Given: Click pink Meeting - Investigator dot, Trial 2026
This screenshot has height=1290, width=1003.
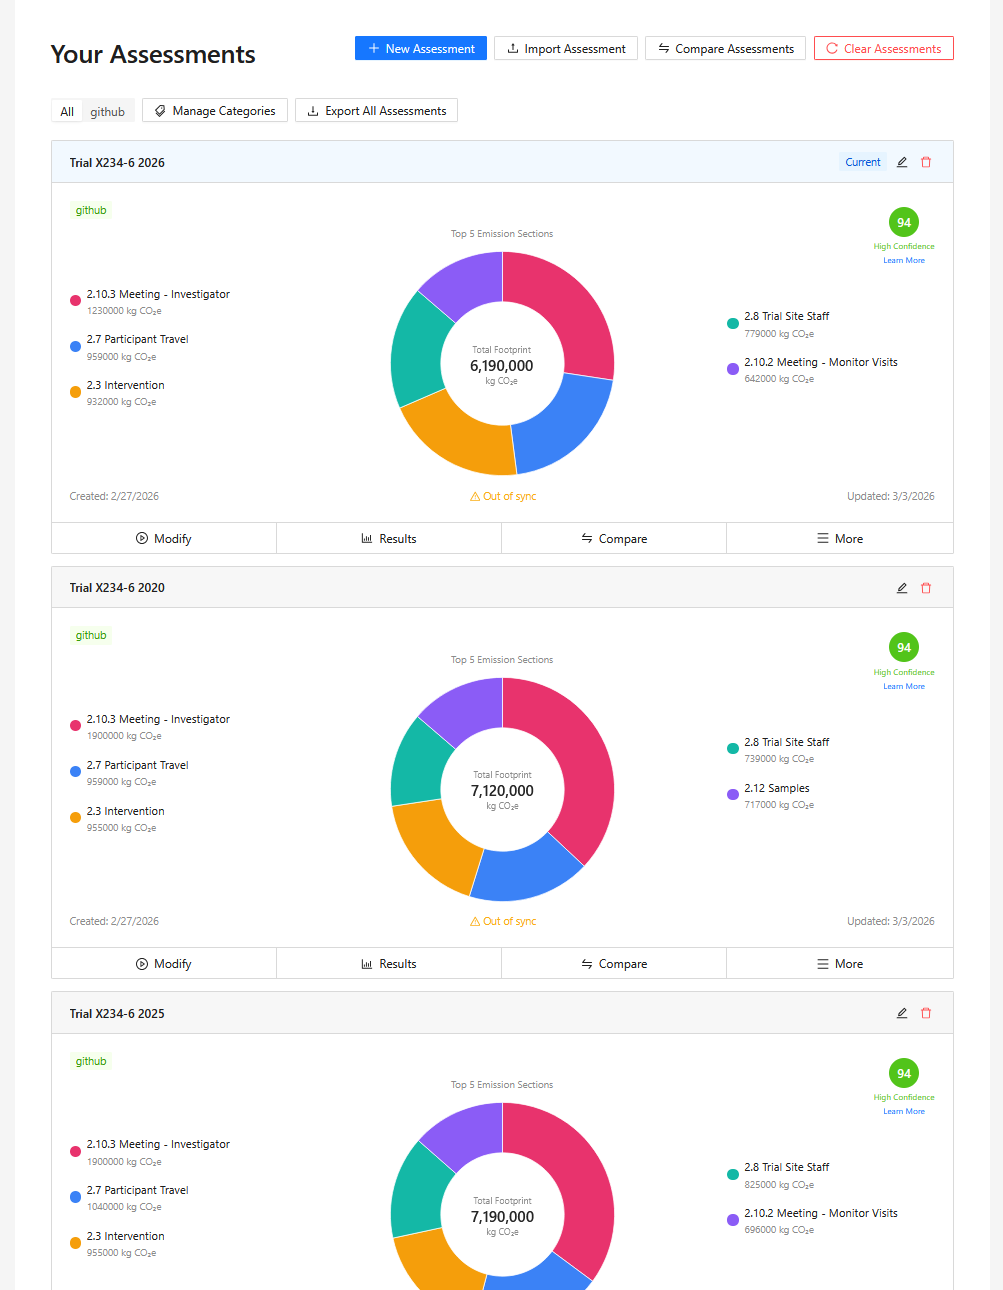Looking at the screenshot, I should tap(75, 301).
